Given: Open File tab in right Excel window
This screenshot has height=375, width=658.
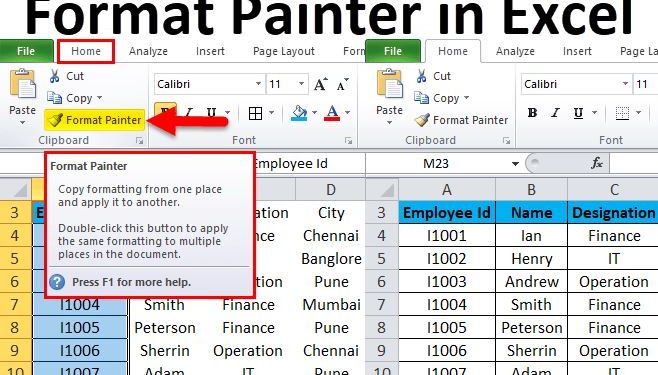Looking at the screenshot, I should [x=393, y=51].
